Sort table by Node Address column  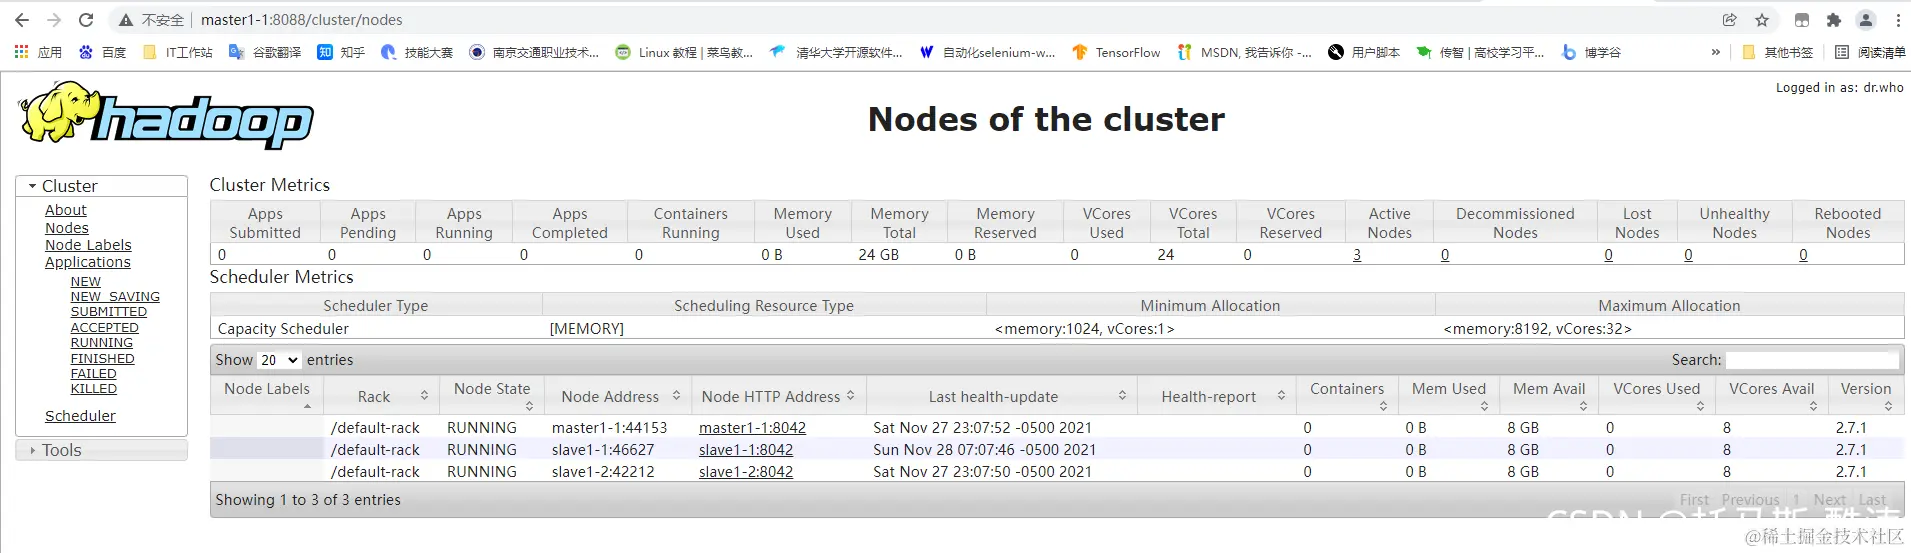coord(617,397)
